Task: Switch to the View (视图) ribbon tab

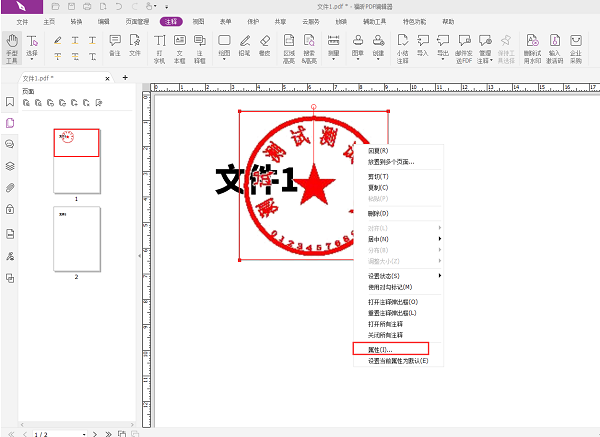Action: [199, 20]
